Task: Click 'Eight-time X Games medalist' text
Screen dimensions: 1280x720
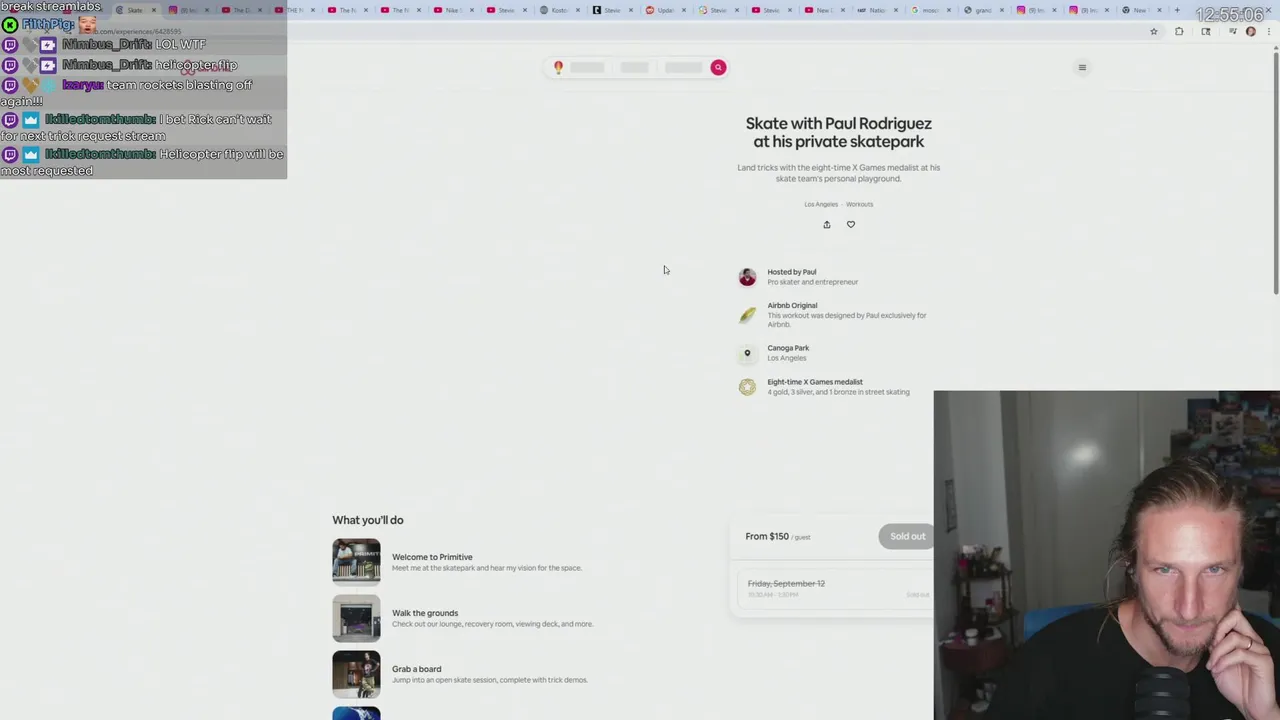Action: click(815, 382)
